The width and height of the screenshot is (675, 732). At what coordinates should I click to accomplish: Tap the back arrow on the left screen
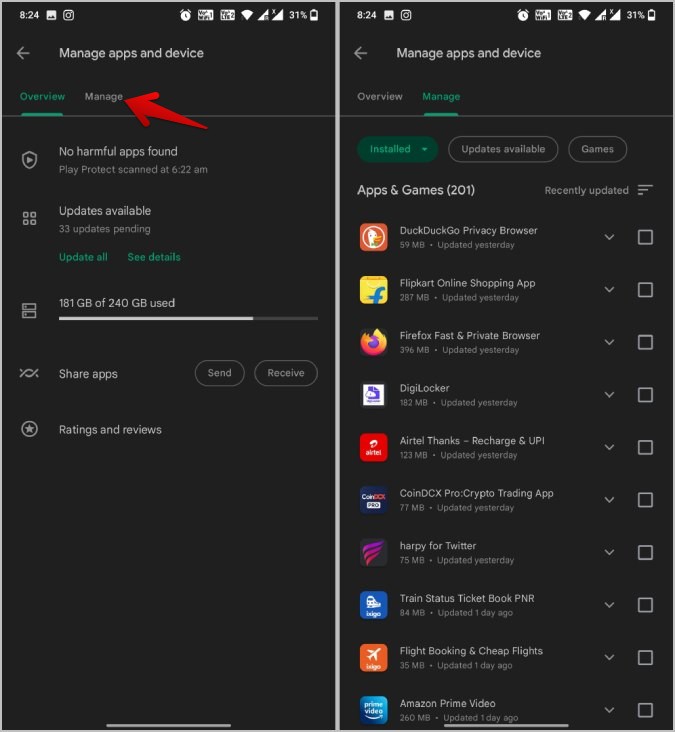23,53
